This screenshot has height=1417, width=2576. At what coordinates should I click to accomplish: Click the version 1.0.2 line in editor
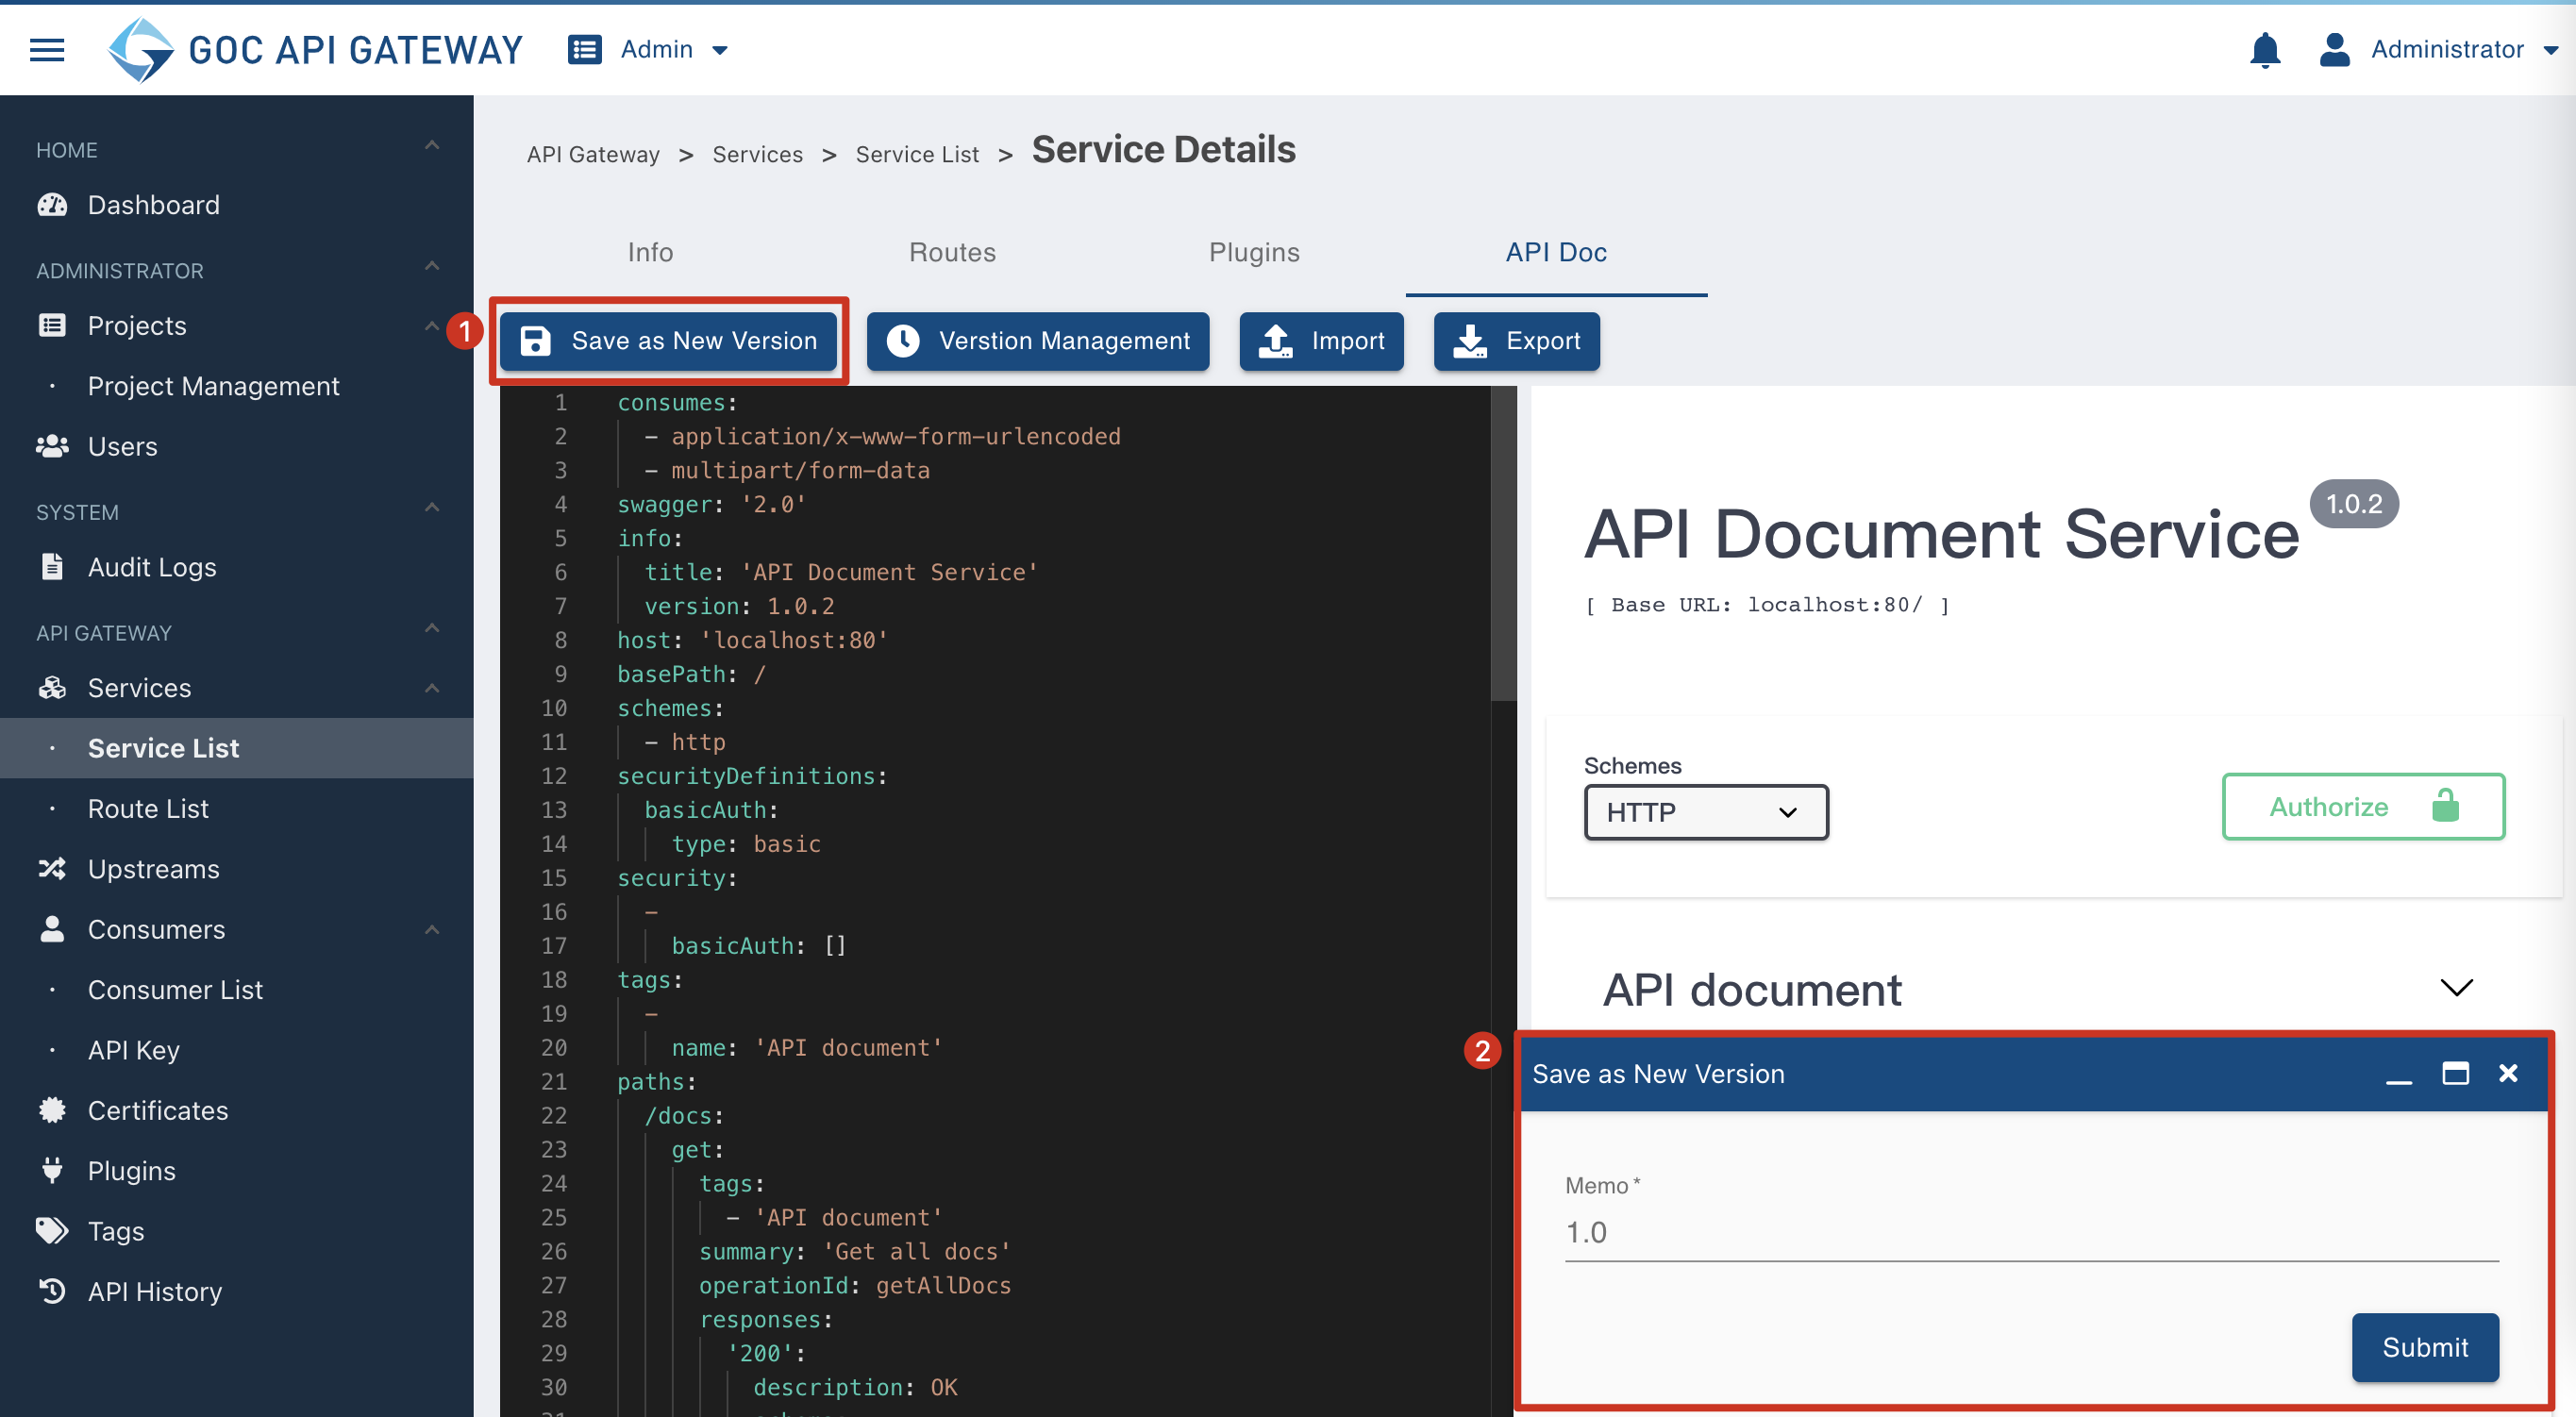pos(738,606)
